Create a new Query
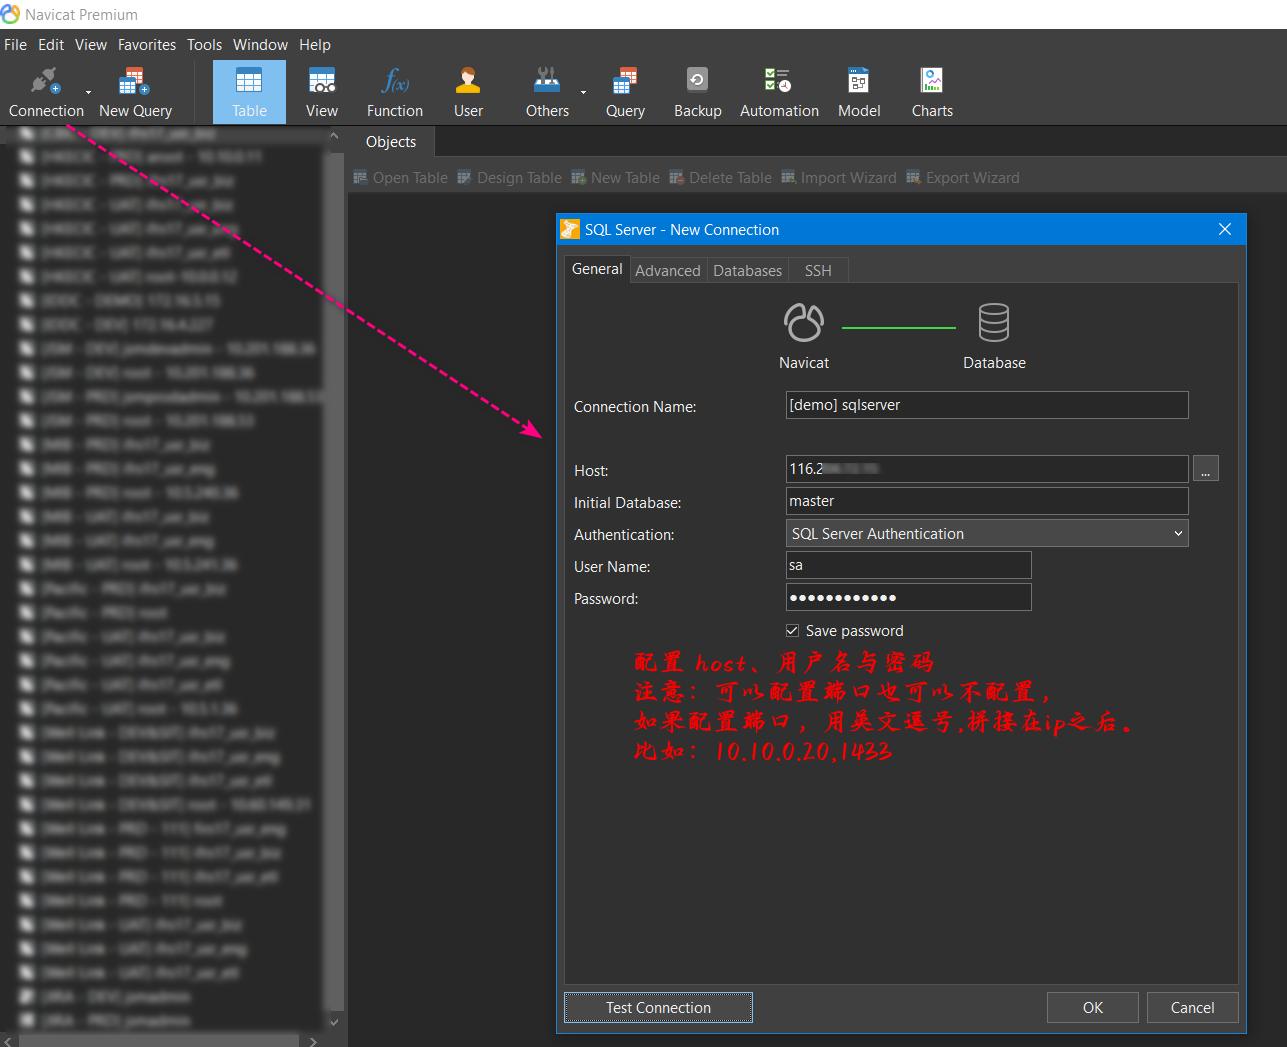 click(x=625, y=91)
